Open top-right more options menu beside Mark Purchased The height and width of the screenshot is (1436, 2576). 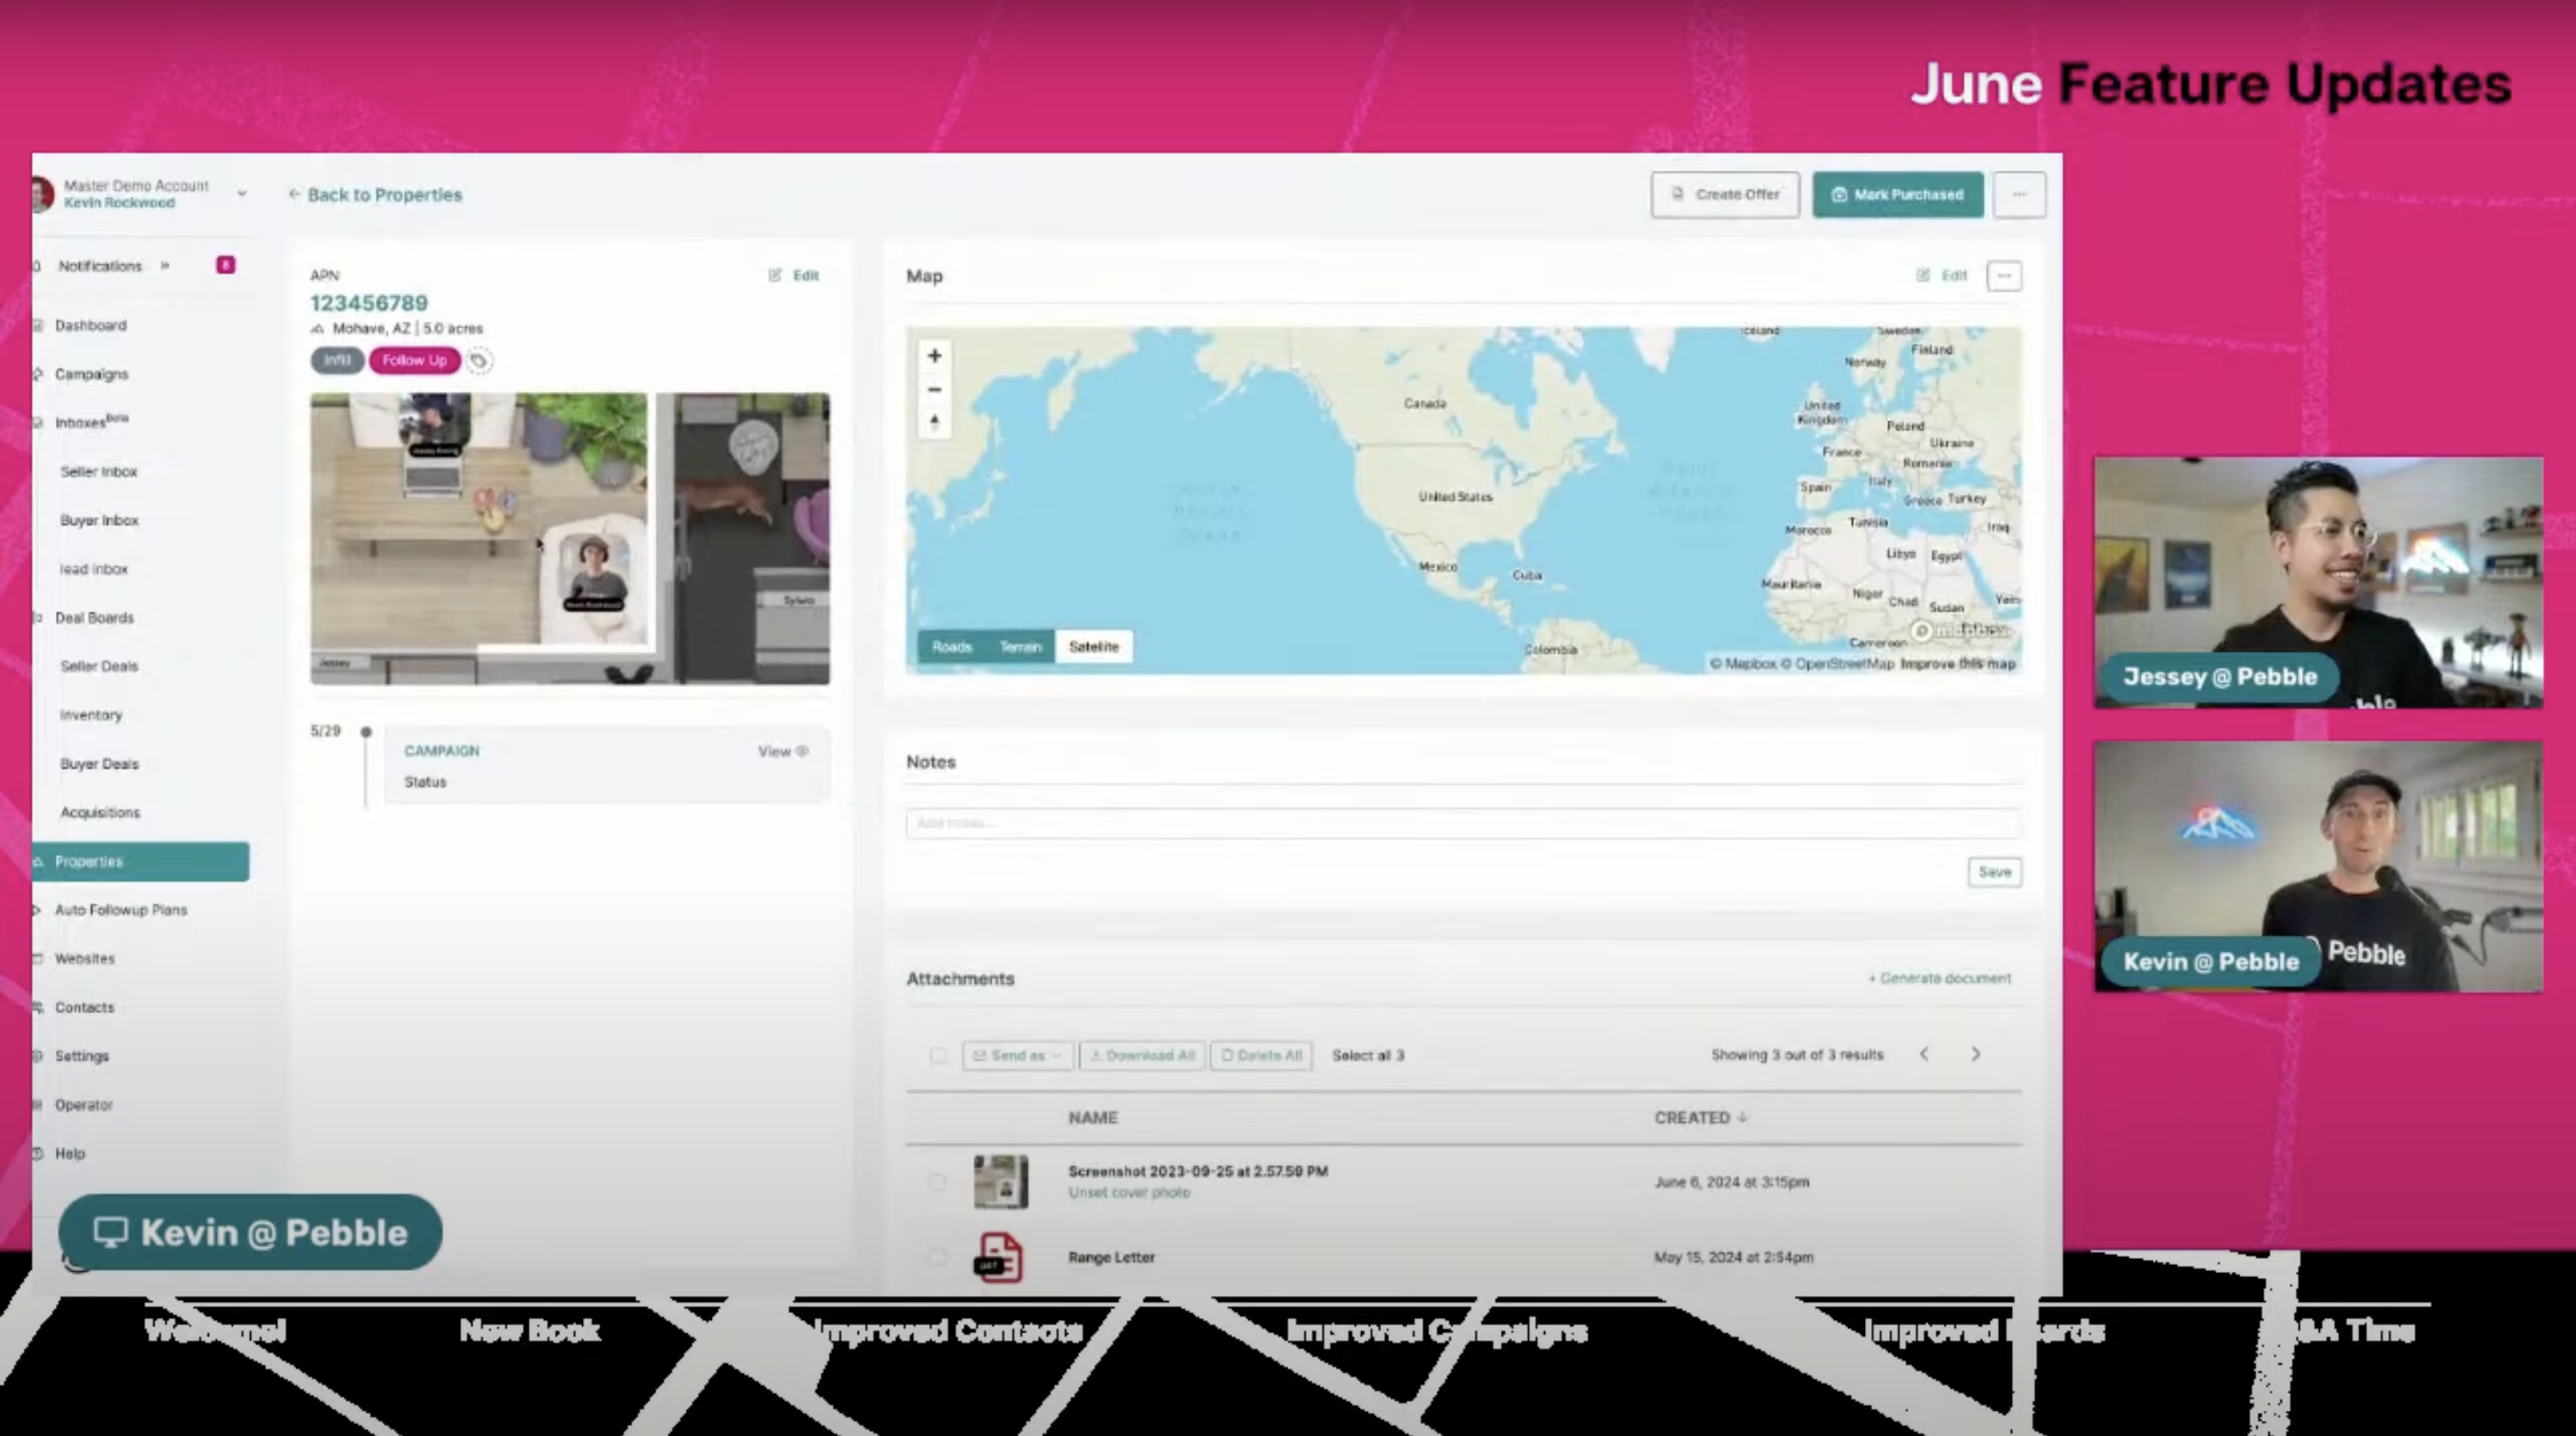[x=2019, y=194]
